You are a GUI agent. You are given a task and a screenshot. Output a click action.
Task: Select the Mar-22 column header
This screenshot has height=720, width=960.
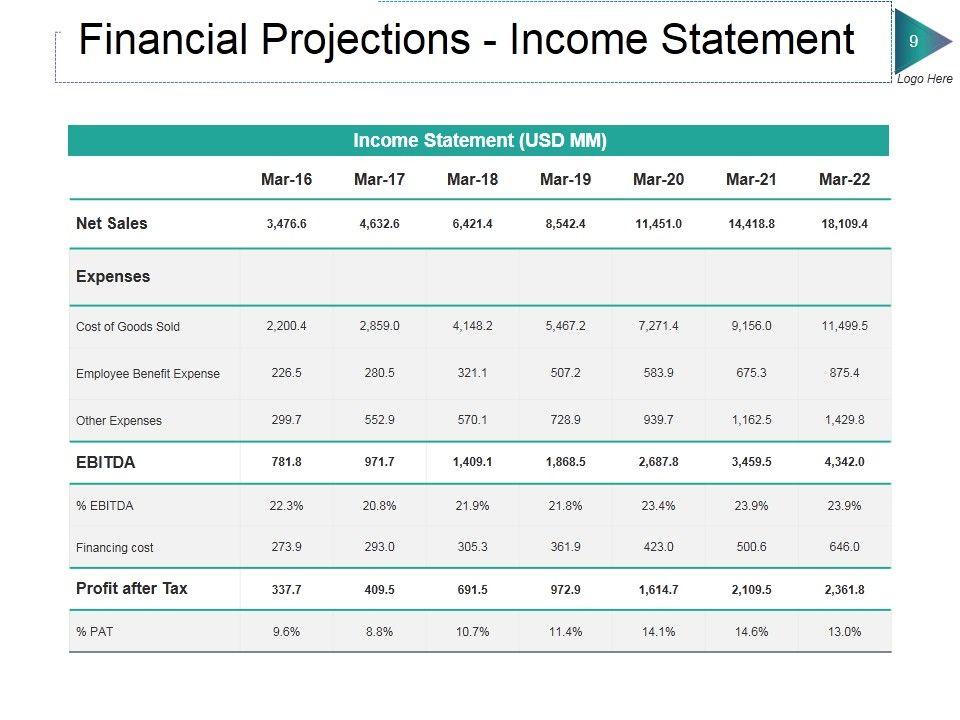point(844,180)
